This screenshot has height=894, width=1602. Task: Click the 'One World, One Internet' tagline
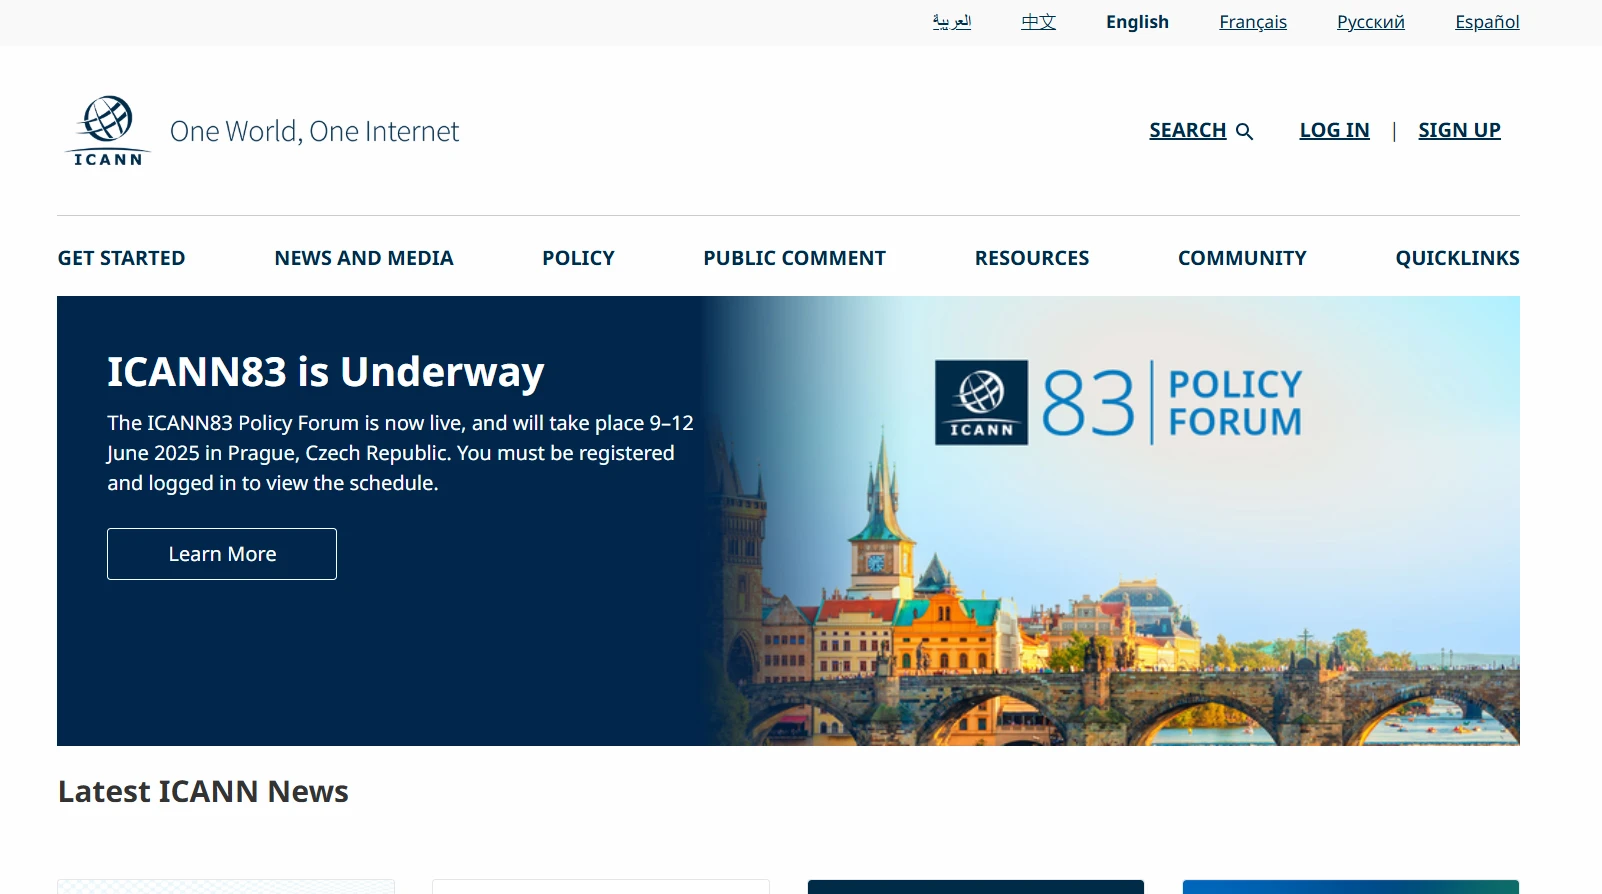[314, 131]
